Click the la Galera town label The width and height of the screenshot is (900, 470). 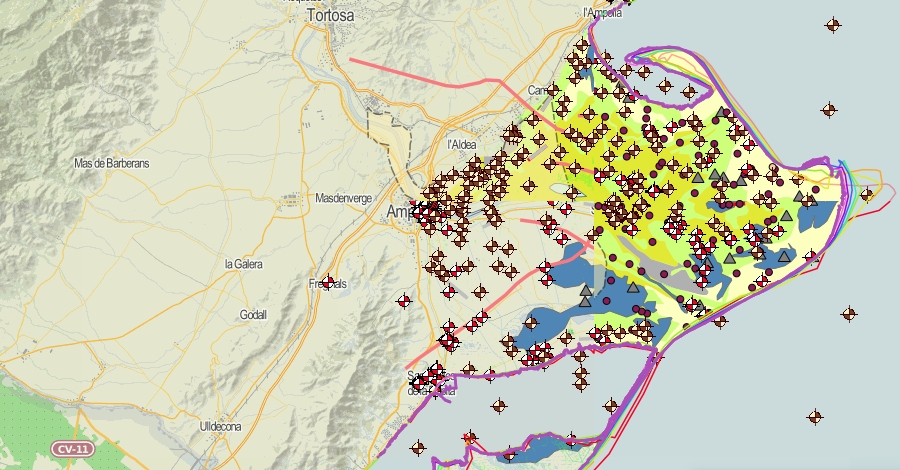(x=243, y=263)
